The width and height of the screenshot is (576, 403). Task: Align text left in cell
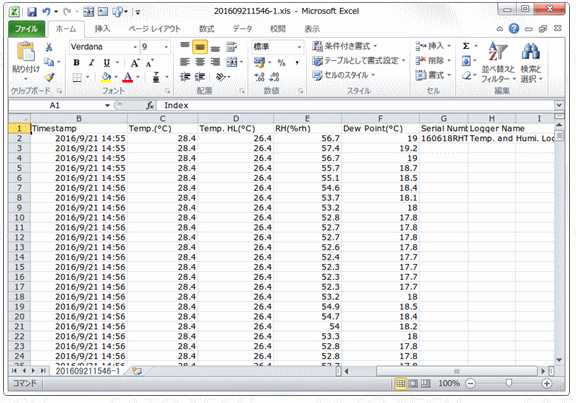(185, 62)
